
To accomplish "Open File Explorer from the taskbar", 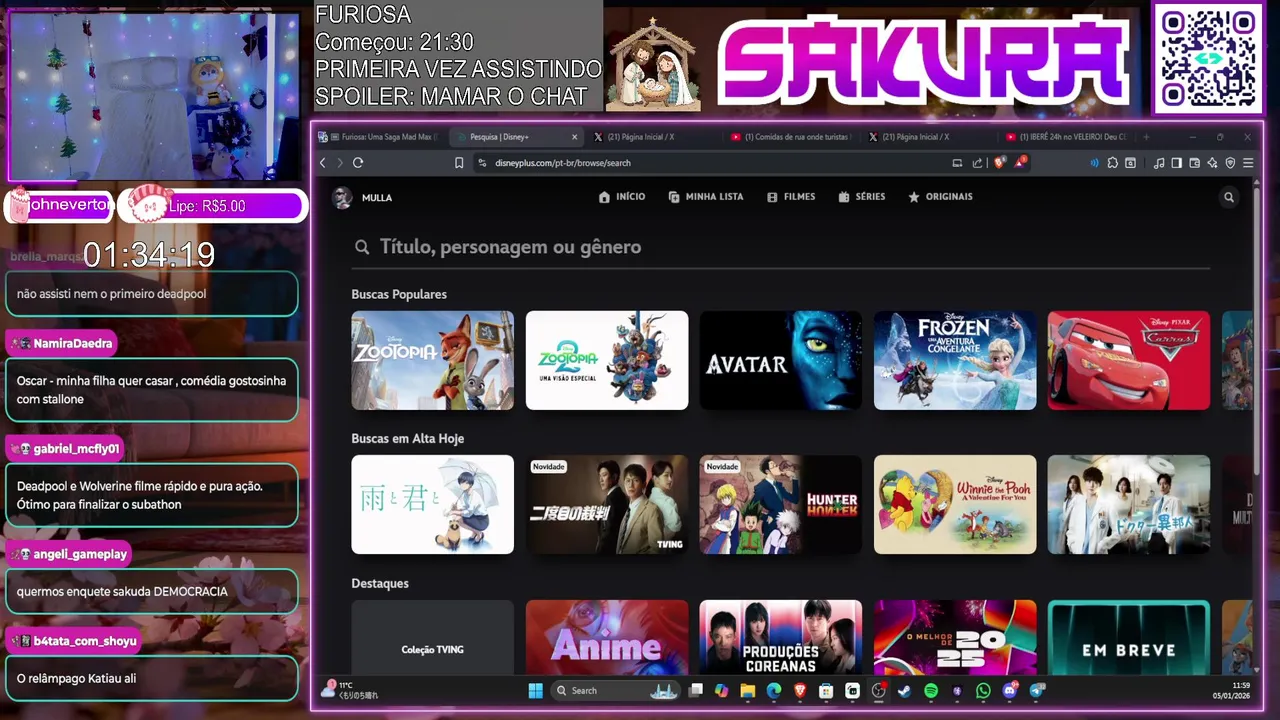I will pos(747,690).
